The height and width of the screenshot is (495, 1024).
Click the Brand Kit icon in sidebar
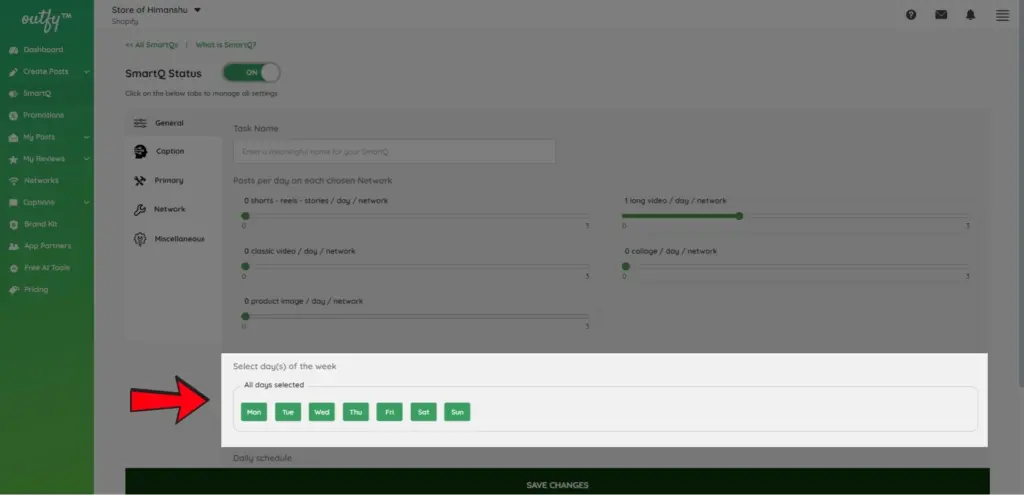[13, 224]
